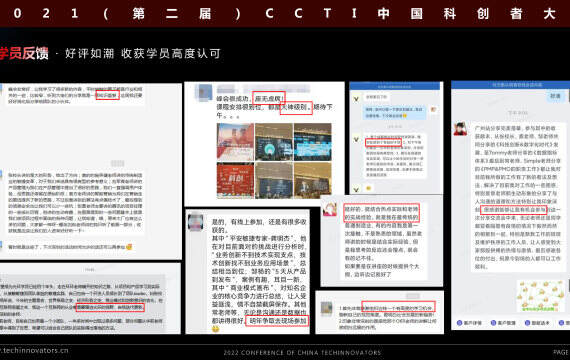Click the laughing emoji below 明年争取去现场参加
Screen dimensions: 570x360
pos(216,329)
